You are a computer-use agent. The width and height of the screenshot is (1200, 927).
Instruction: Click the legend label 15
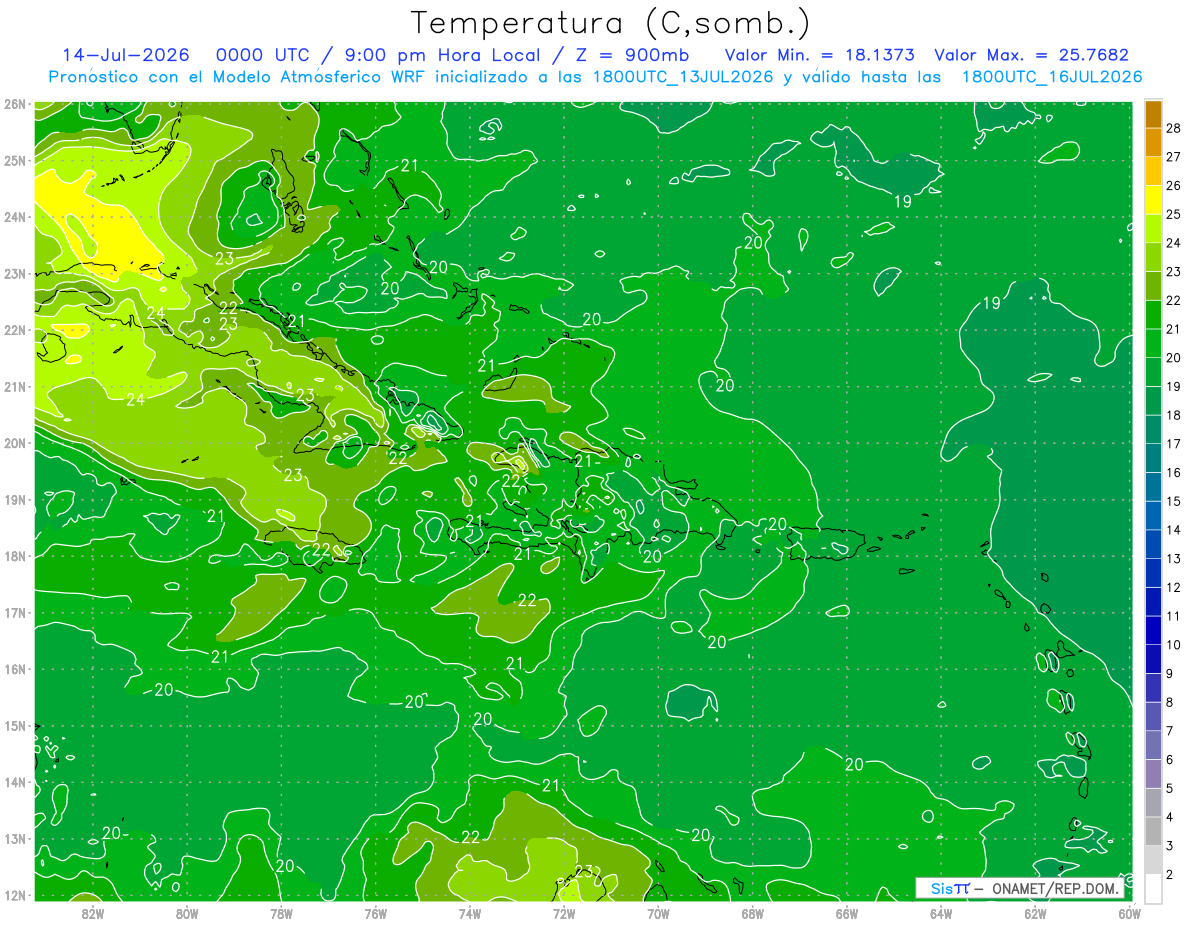[1174, 501]
